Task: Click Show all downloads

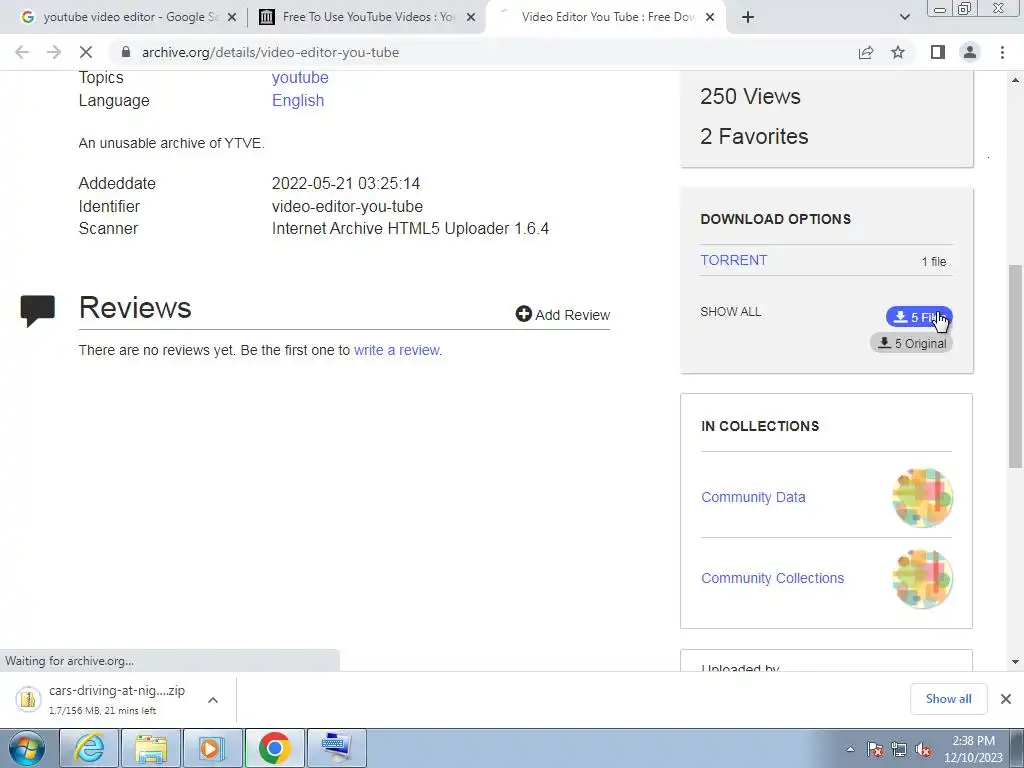Action: point(948,699)
